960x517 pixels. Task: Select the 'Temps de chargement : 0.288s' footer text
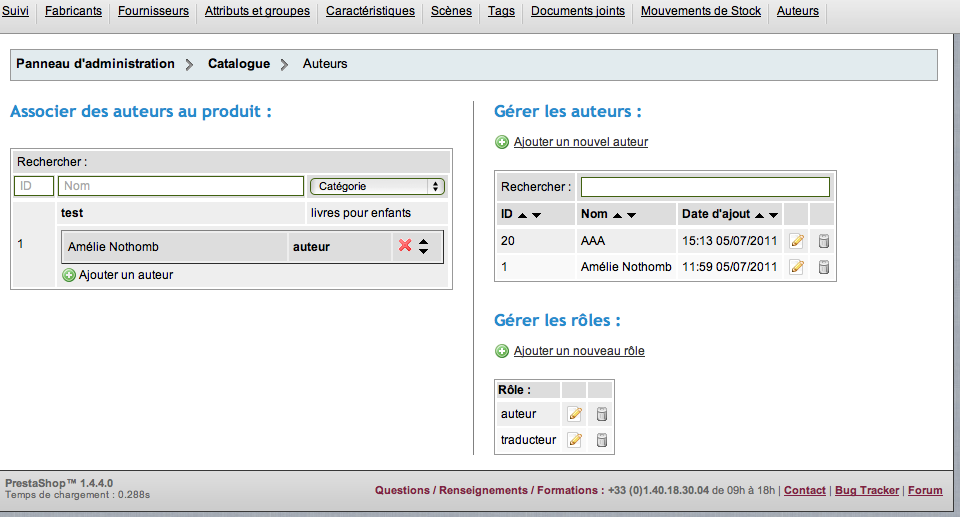(78, 495)
